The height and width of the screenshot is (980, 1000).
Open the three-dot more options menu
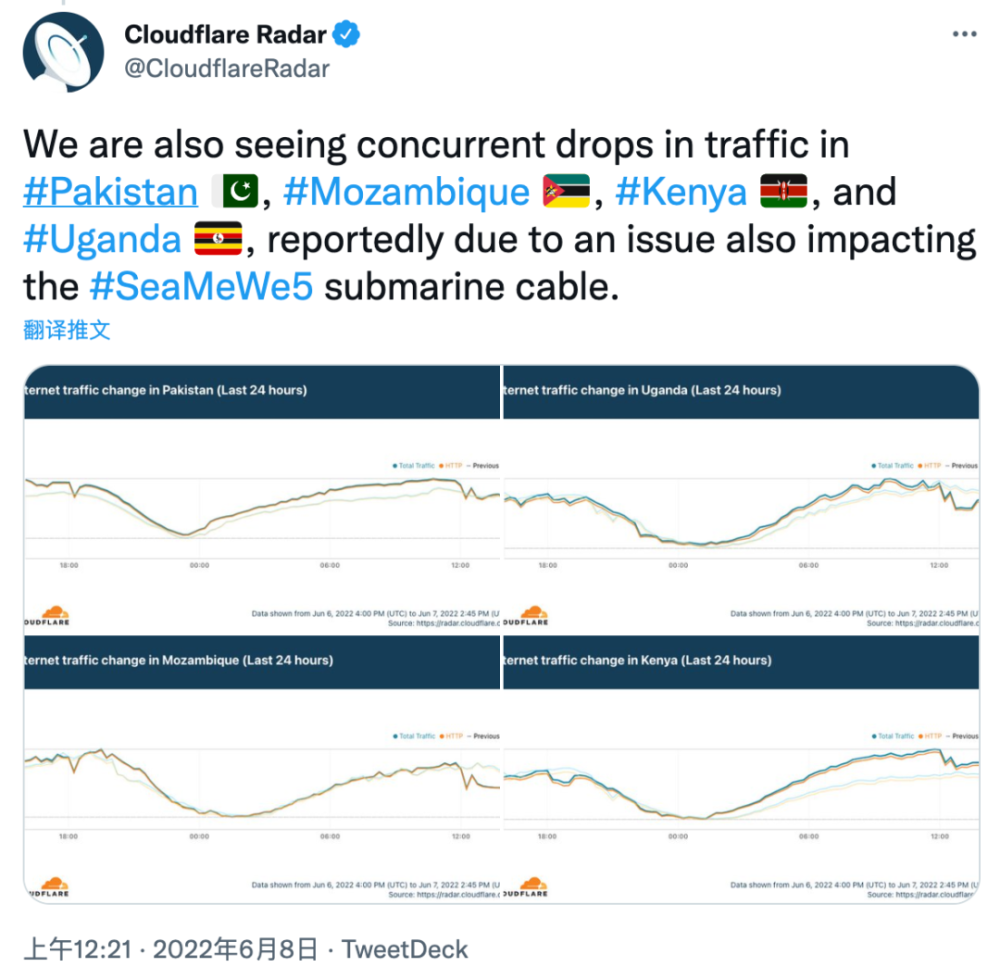point(963,35)
